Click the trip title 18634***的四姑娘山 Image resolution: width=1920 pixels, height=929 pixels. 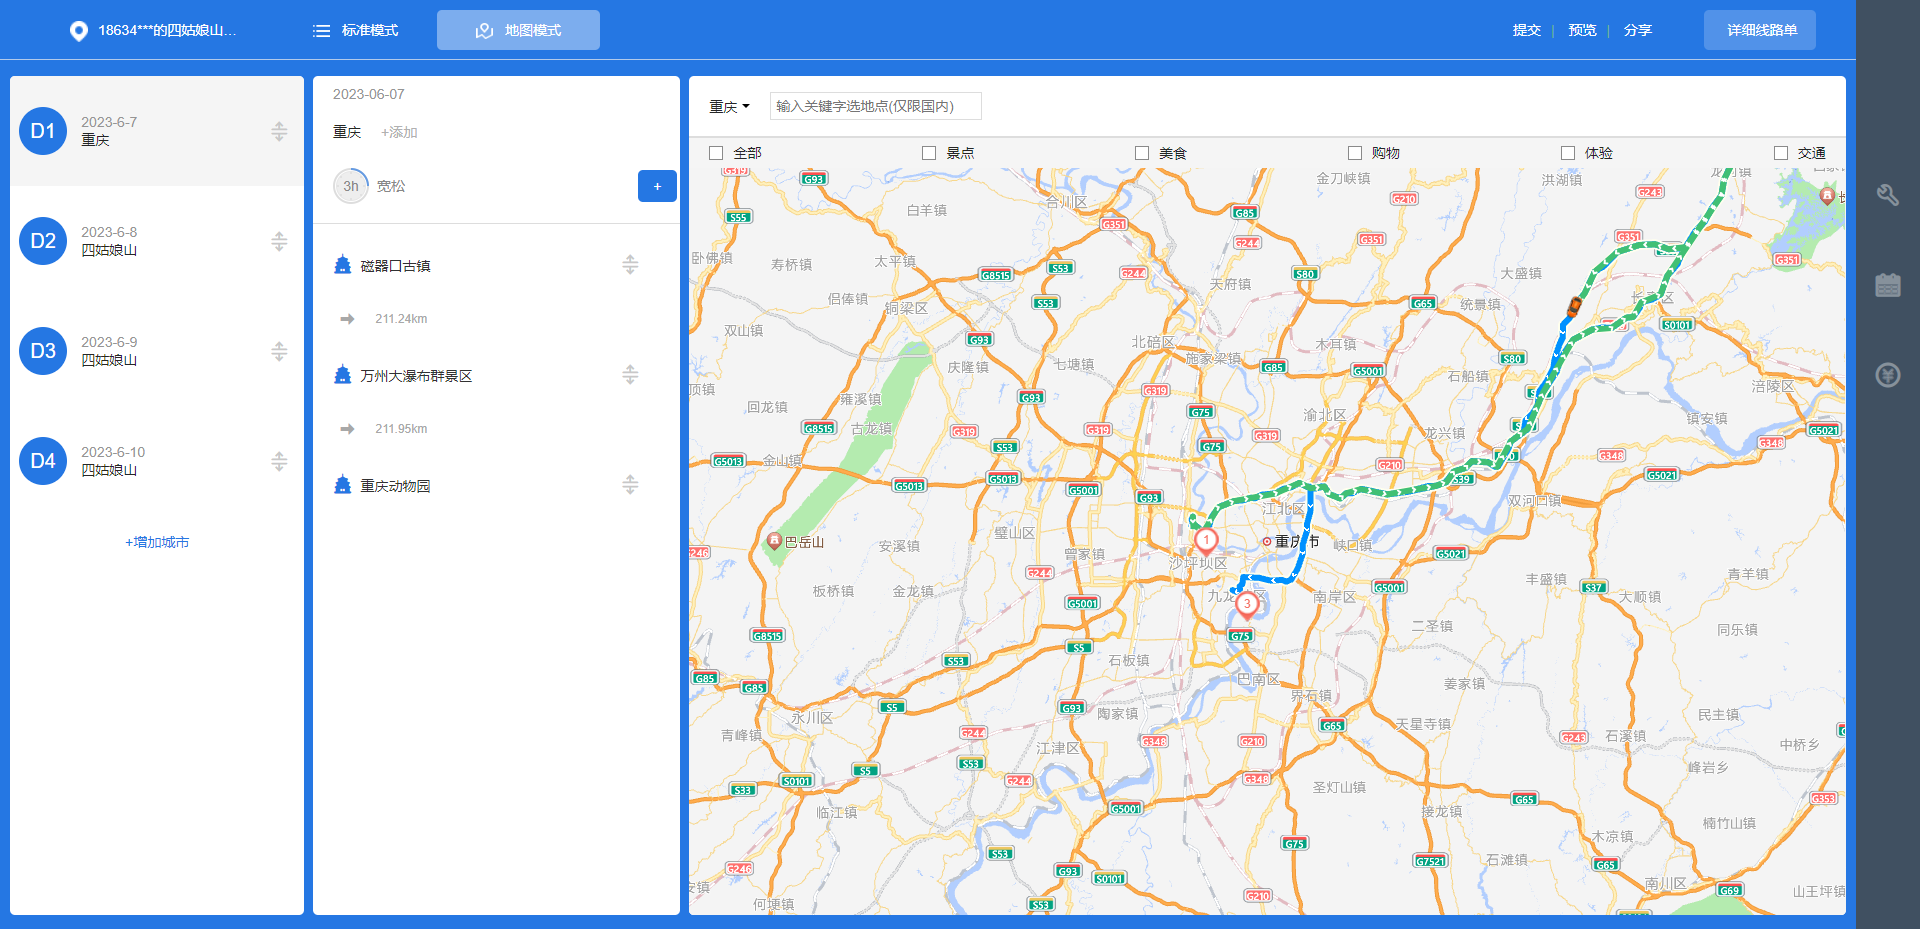(167, 31)
